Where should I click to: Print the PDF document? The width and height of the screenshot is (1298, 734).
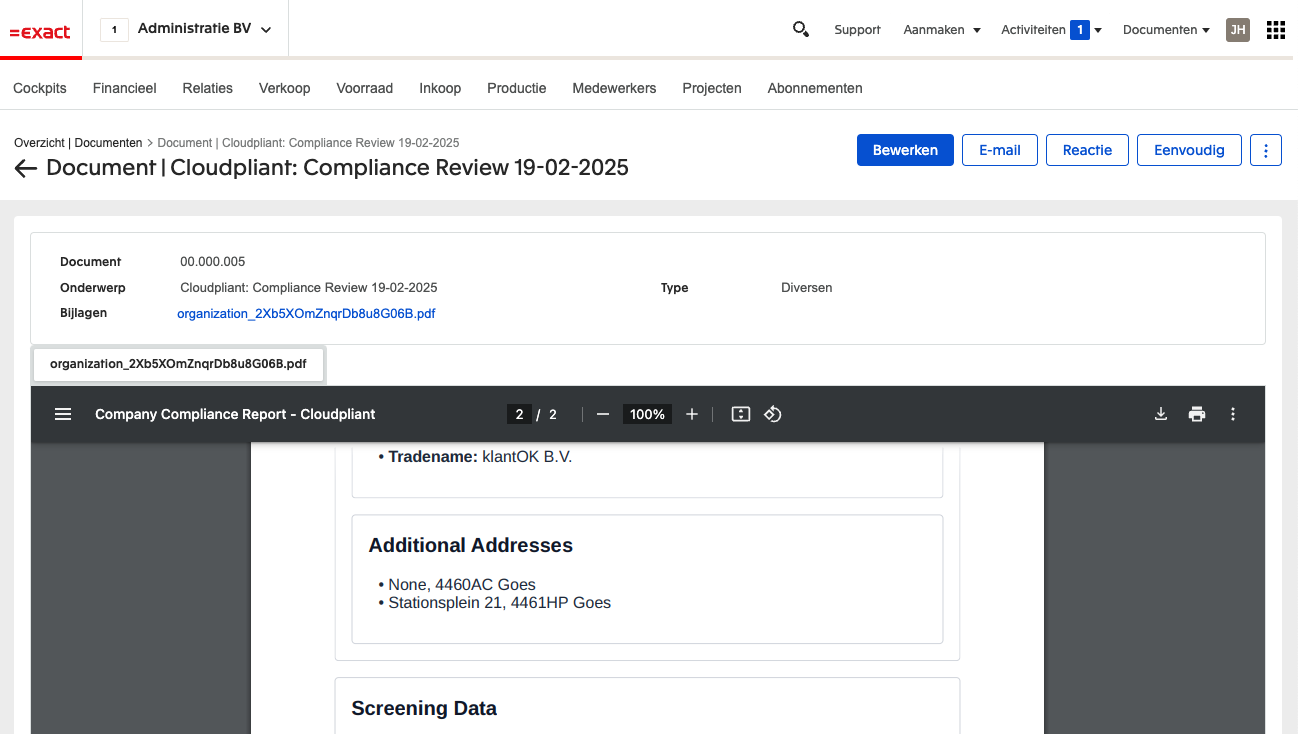(1197, 414)
